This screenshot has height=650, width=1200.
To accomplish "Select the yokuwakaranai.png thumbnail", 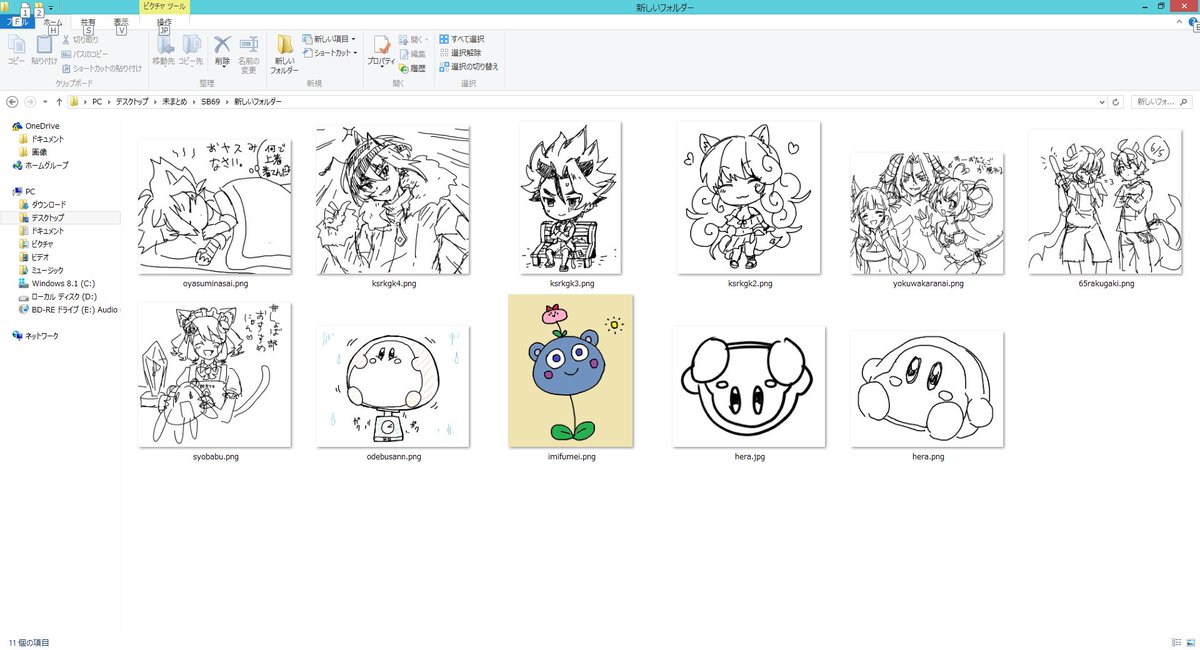I will 927,213.
